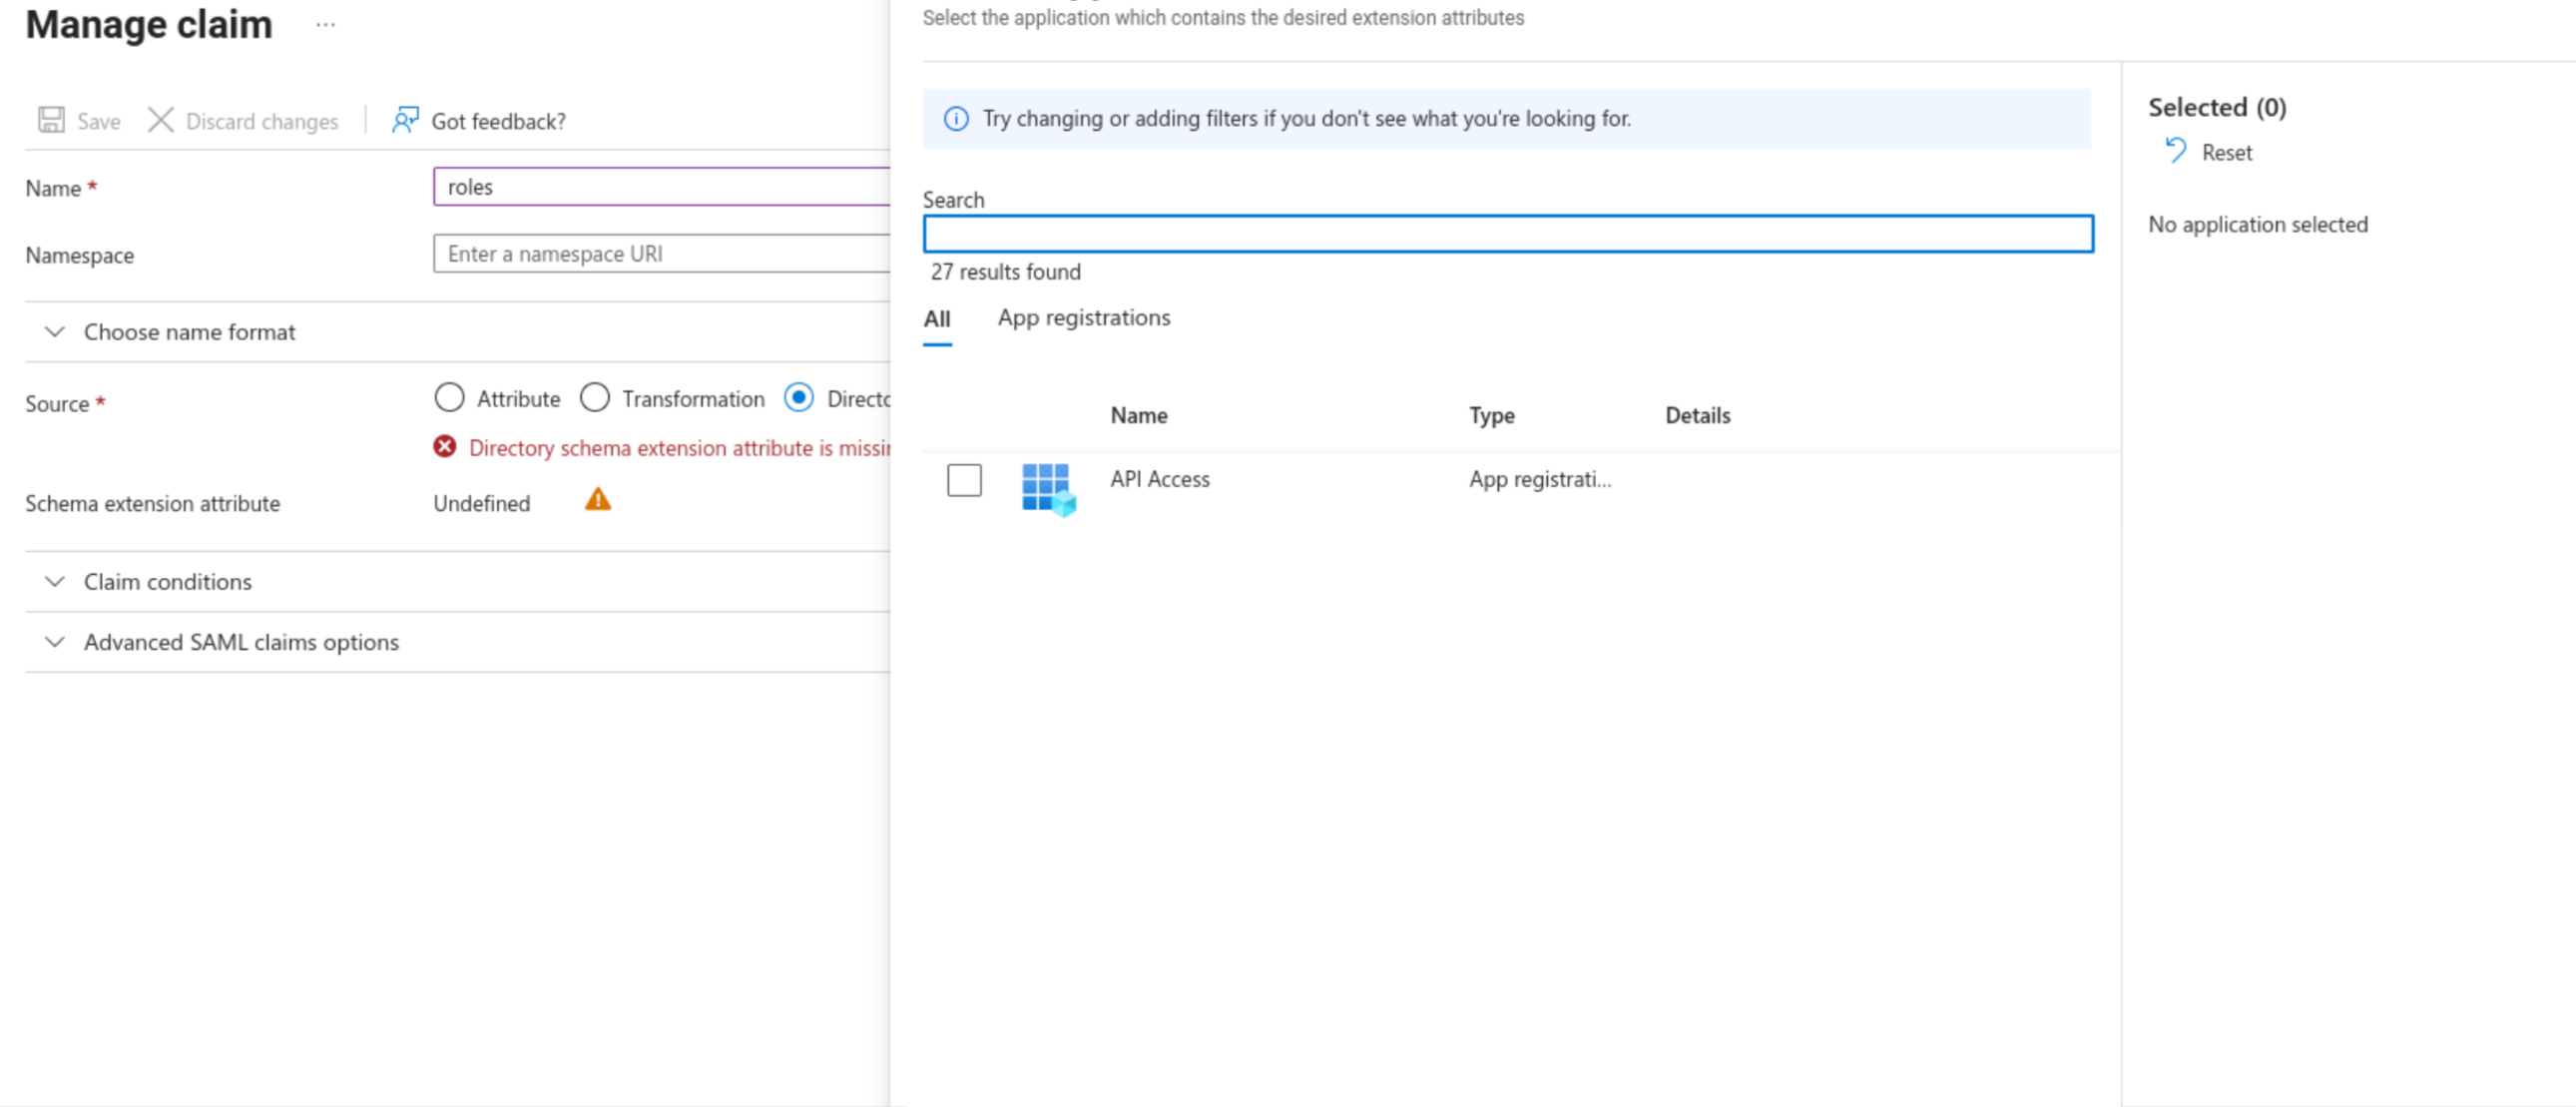Switch to the All tab
Image resolution: width=2576 pixels, height=1107 pixels.
click(x=937, y=319)
